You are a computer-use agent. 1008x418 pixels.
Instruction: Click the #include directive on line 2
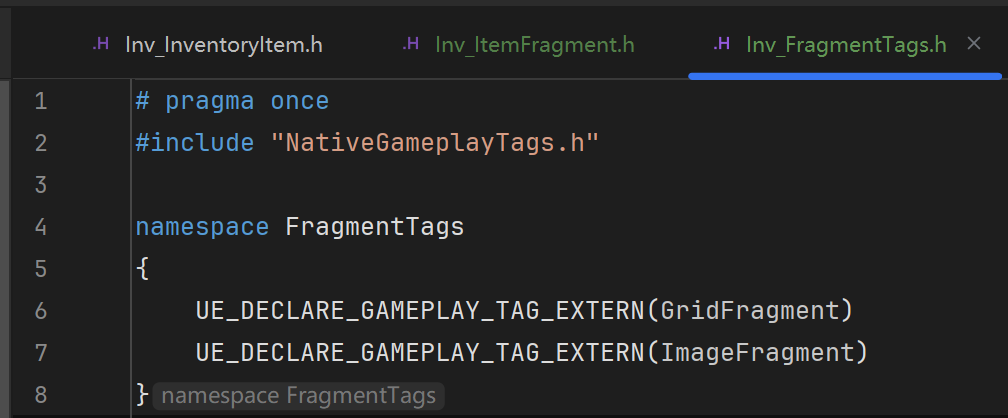[195, 143]
